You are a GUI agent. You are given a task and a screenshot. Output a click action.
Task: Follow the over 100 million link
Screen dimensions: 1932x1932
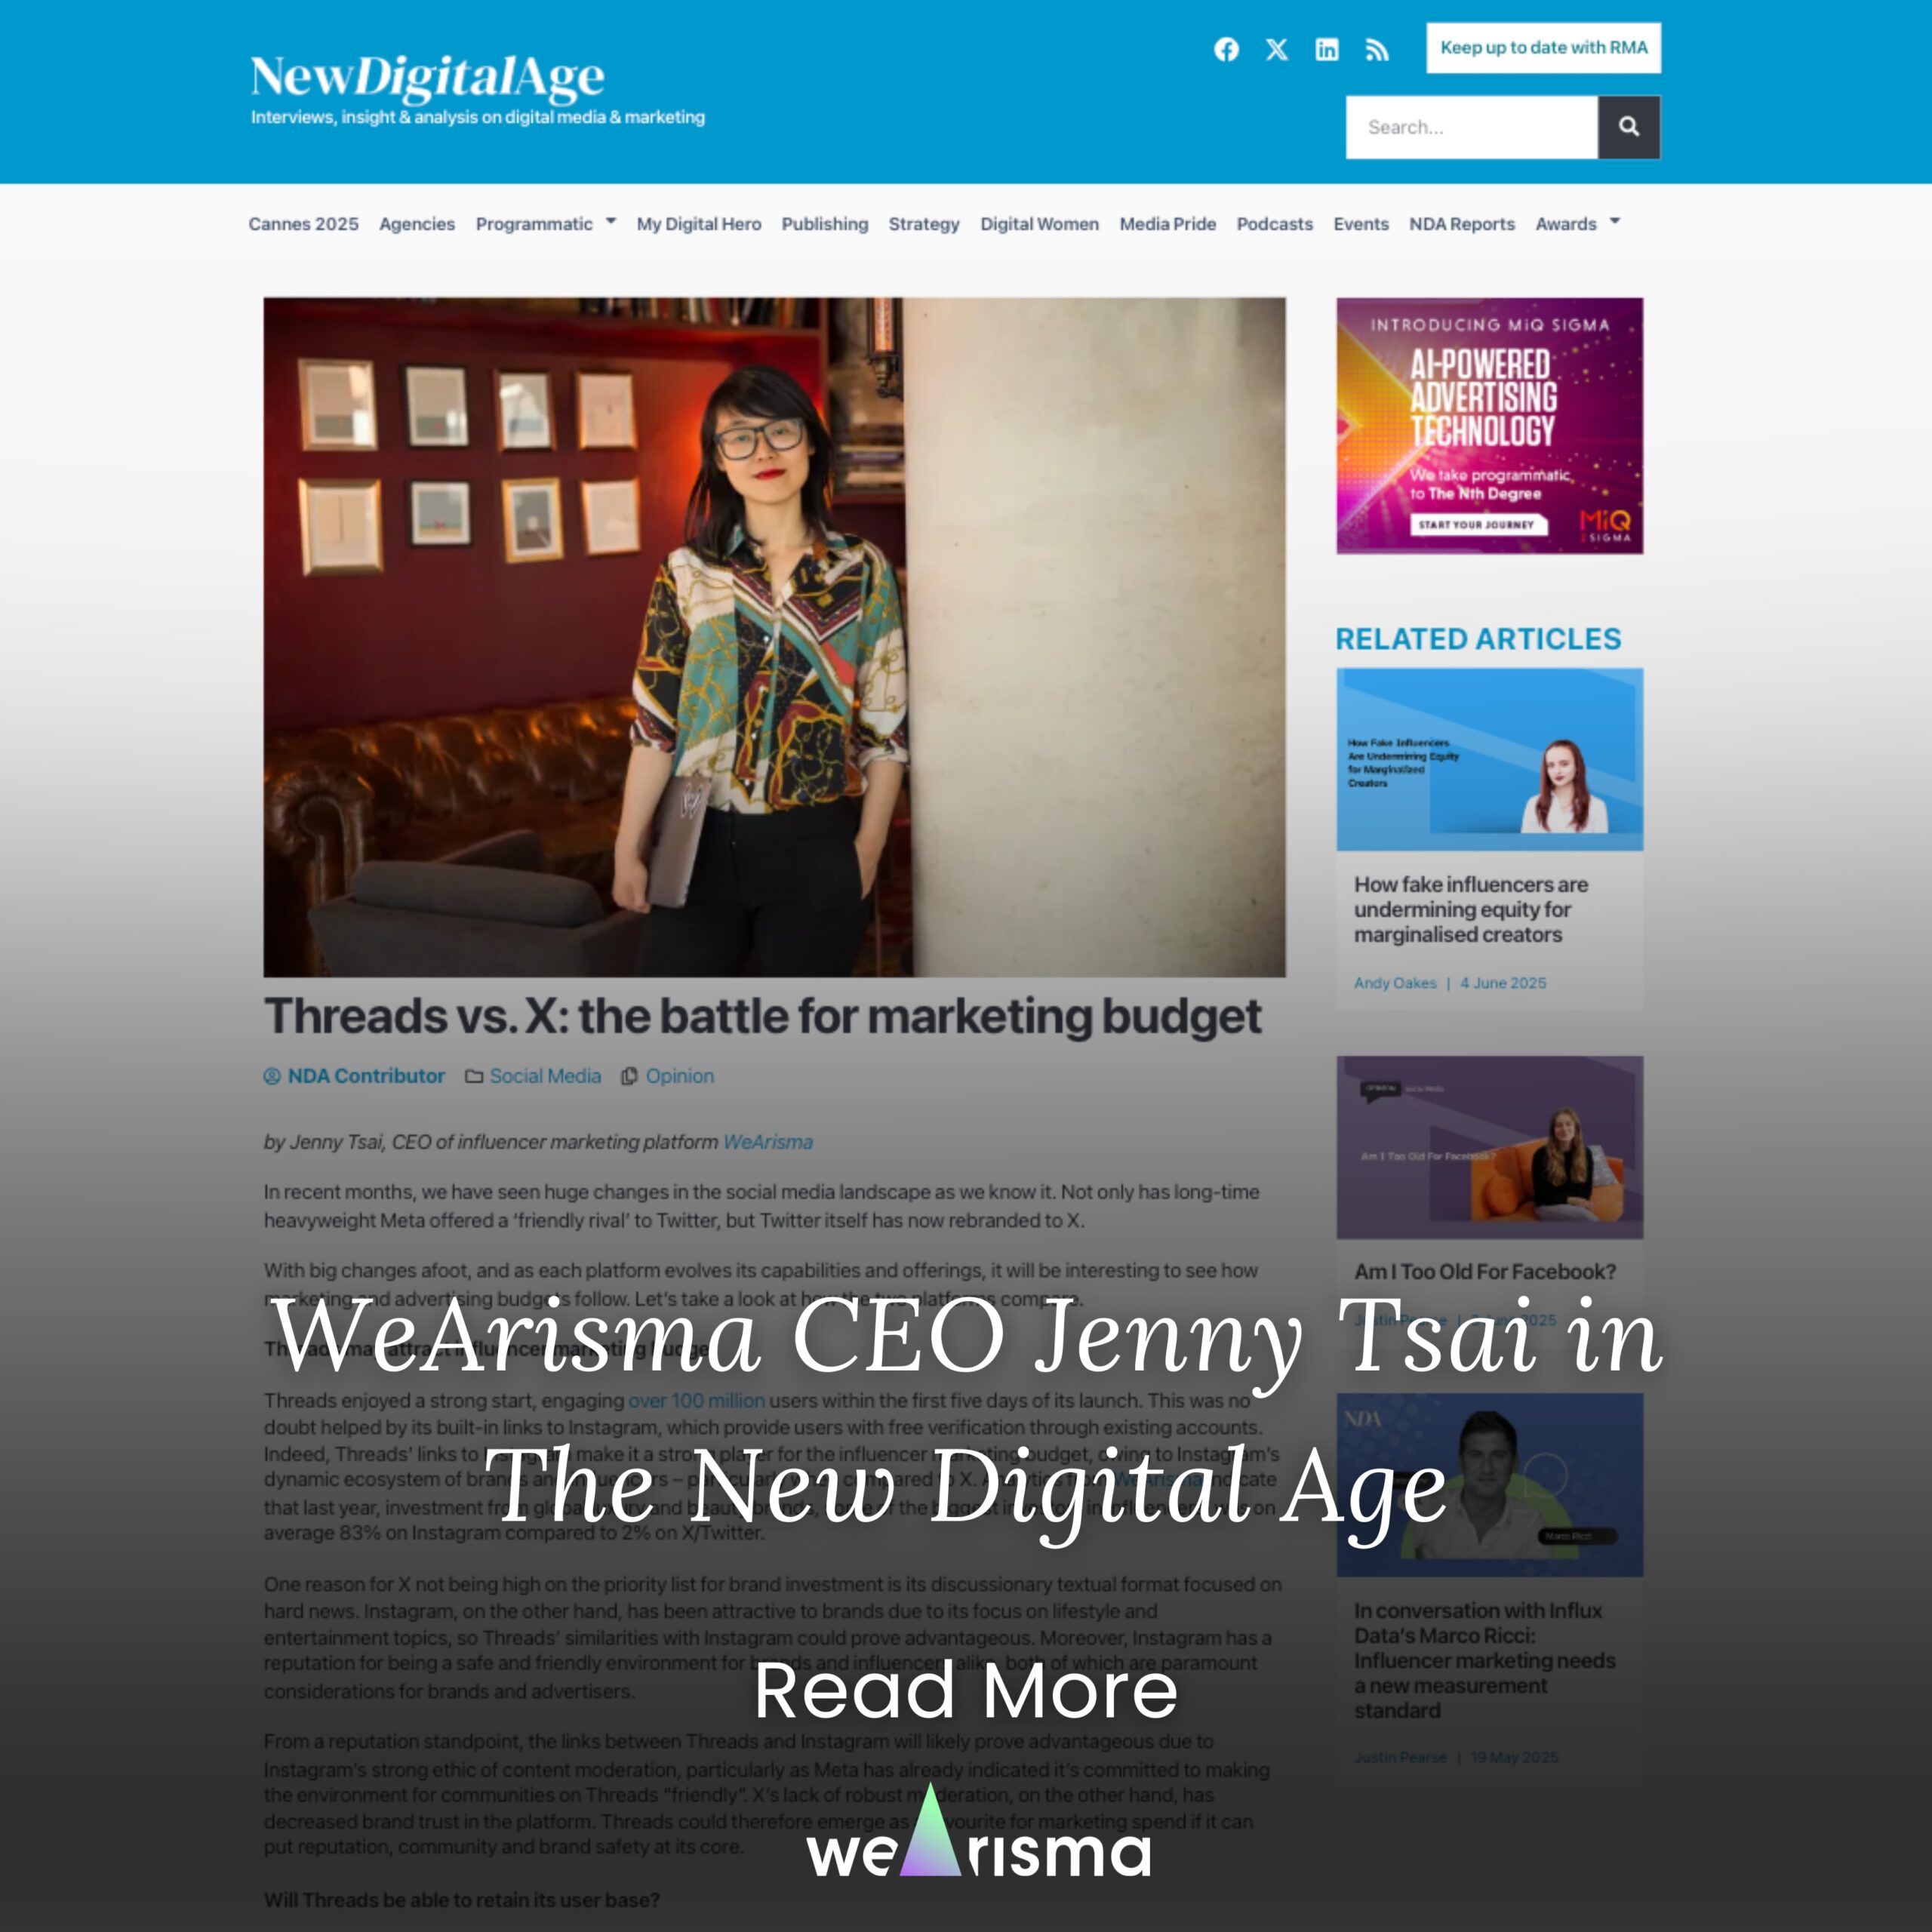click(696, 1400)
